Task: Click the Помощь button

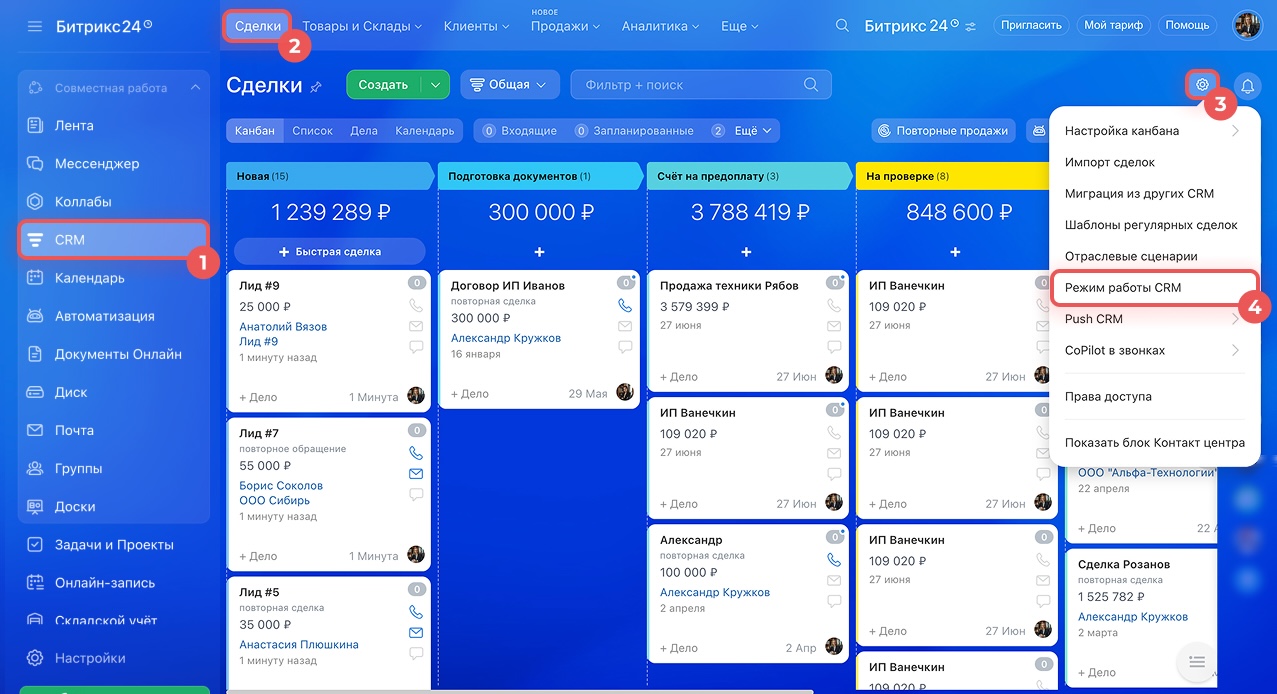Action: click(x=1187, y=25)
